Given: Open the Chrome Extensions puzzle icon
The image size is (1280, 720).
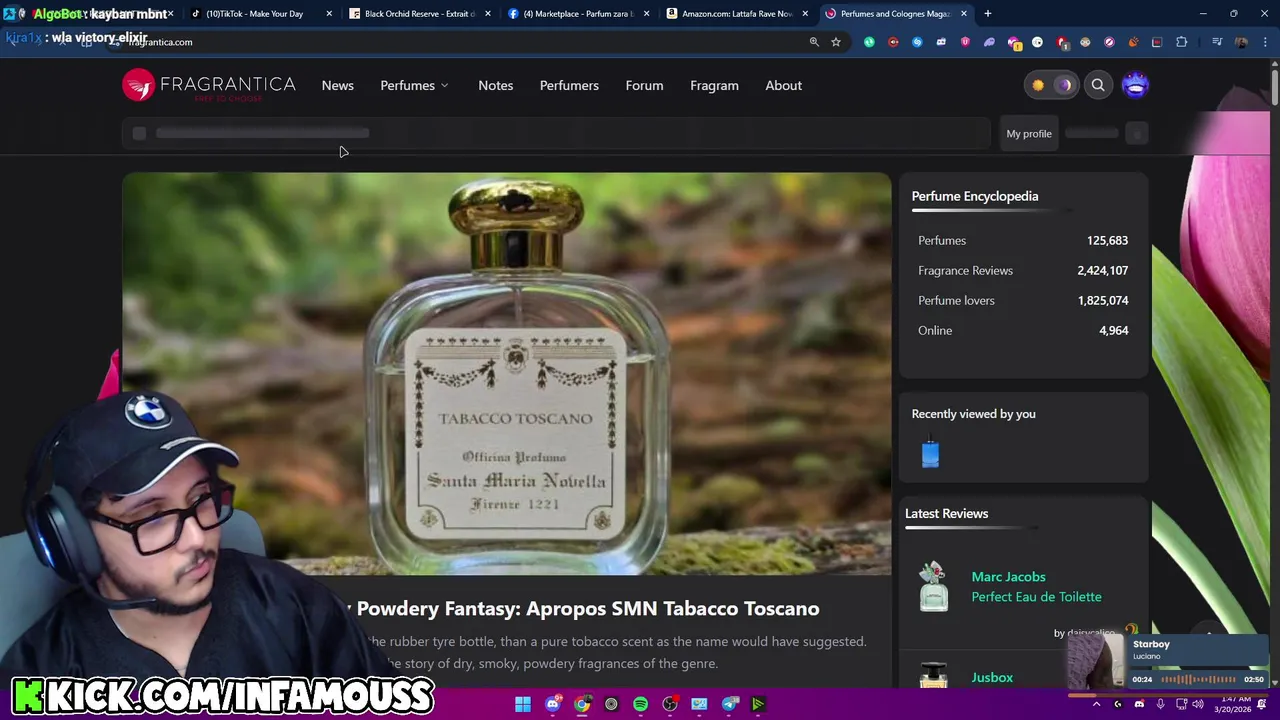Looking at the screenshot, I should click(x=1182, y=42).
